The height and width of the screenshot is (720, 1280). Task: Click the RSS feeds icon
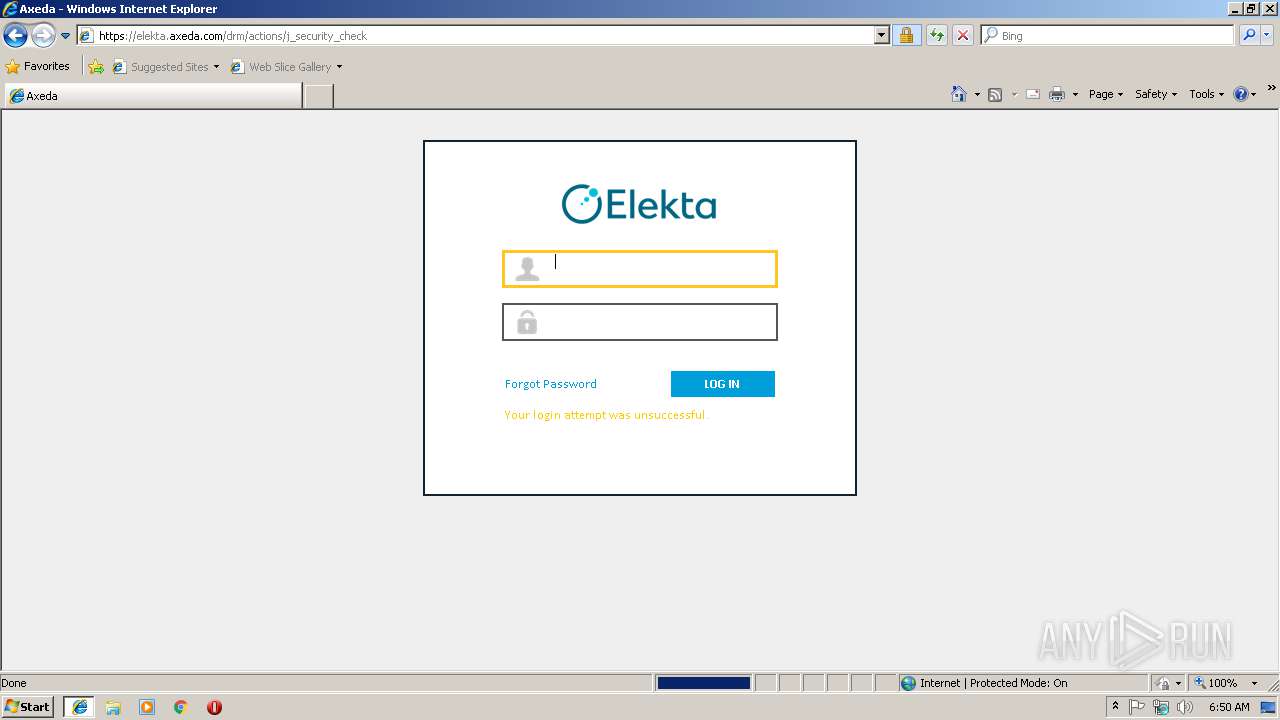(995, 94)
